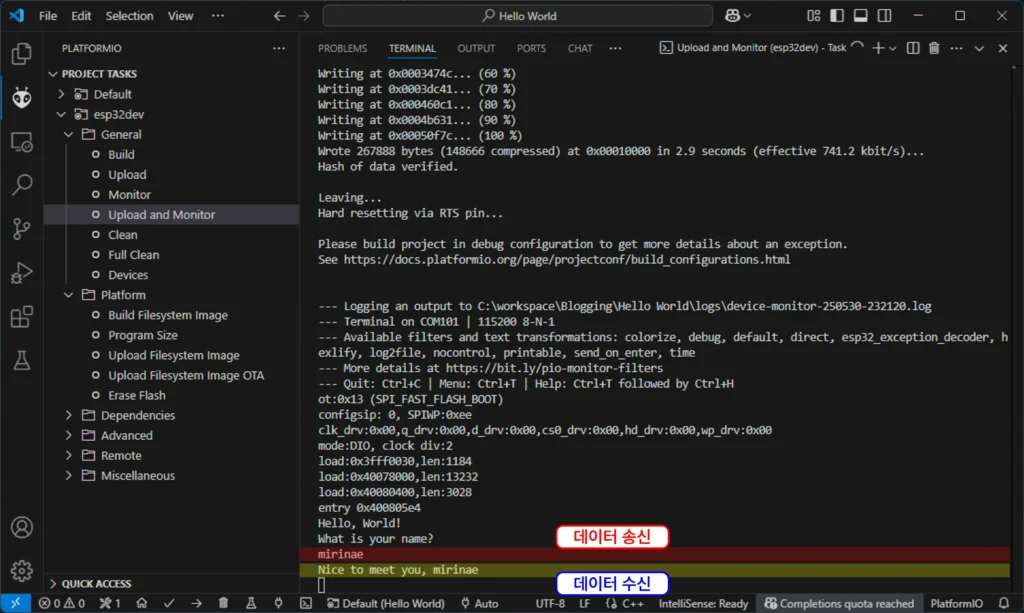
Task: Click Serial Monitor plug icon in status bar
Action: coord(278,603)
